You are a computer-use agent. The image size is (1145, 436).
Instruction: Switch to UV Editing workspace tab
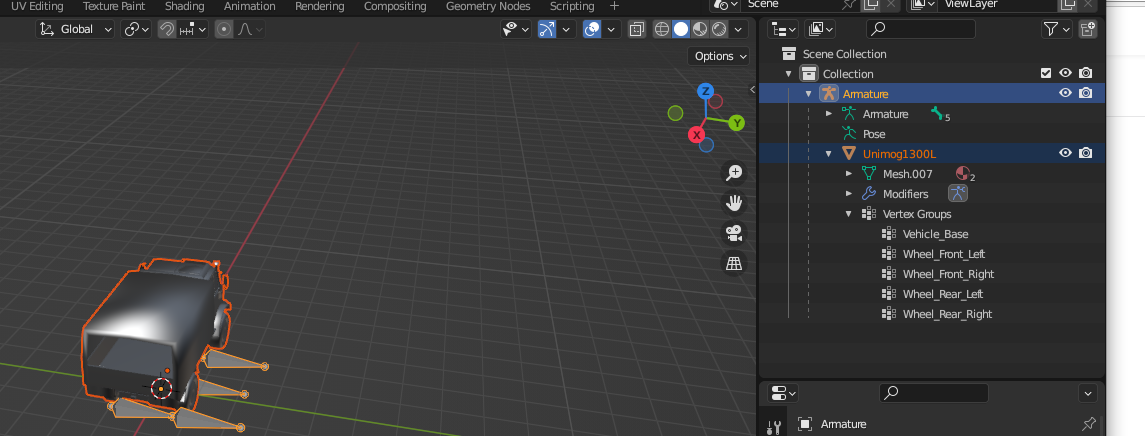[37, 6]
